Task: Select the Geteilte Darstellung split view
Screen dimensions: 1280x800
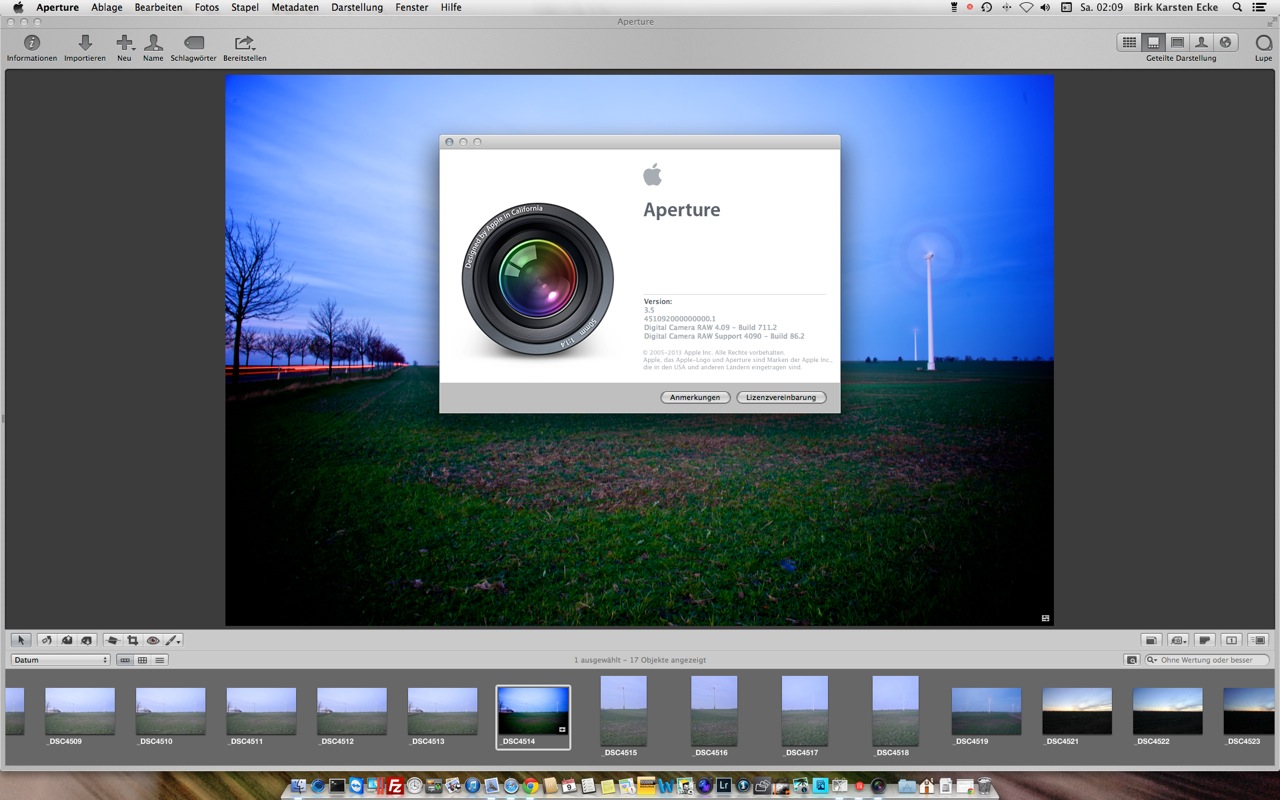Action: (1153, 42)
